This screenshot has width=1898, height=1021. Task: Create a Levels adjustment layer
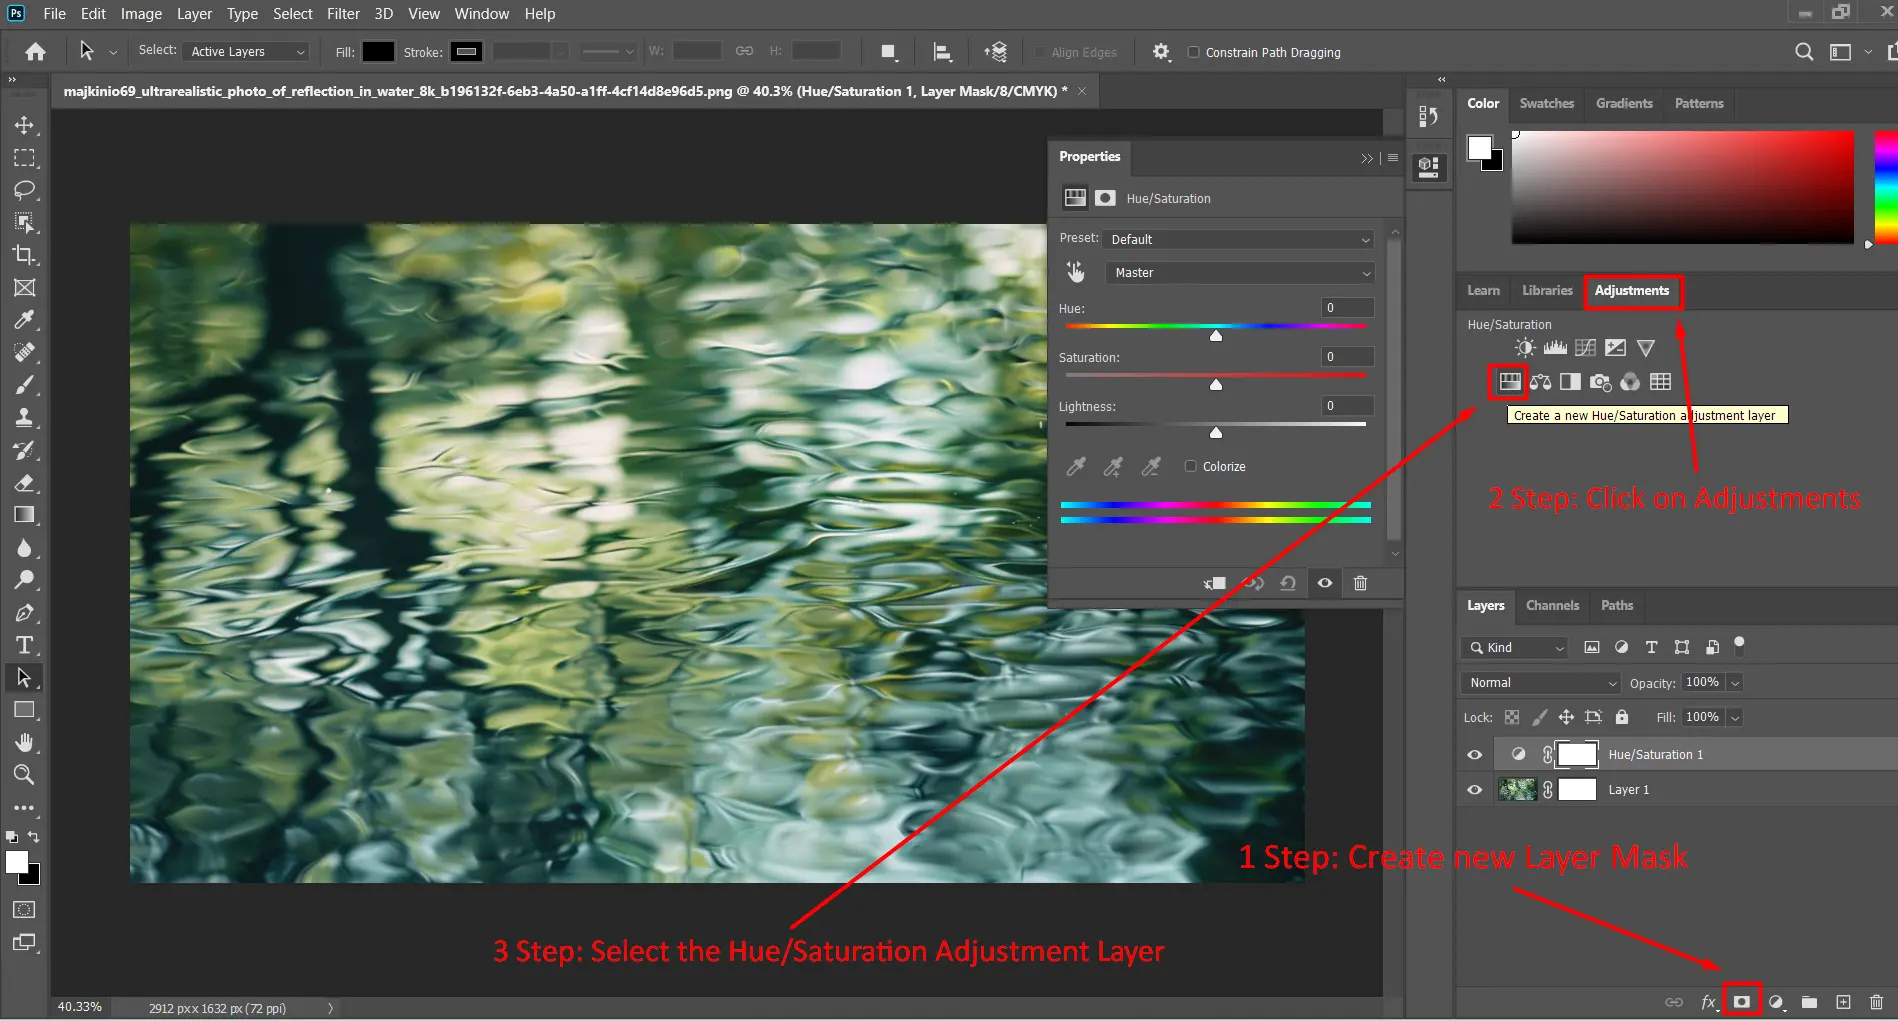(1555, 348)
